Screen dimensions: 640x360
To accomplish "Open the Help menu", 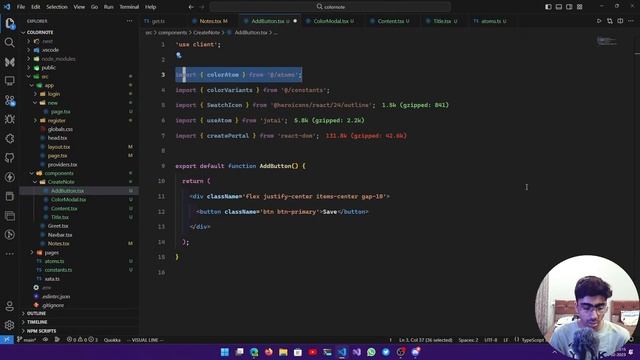I will (x=151, y=7).
